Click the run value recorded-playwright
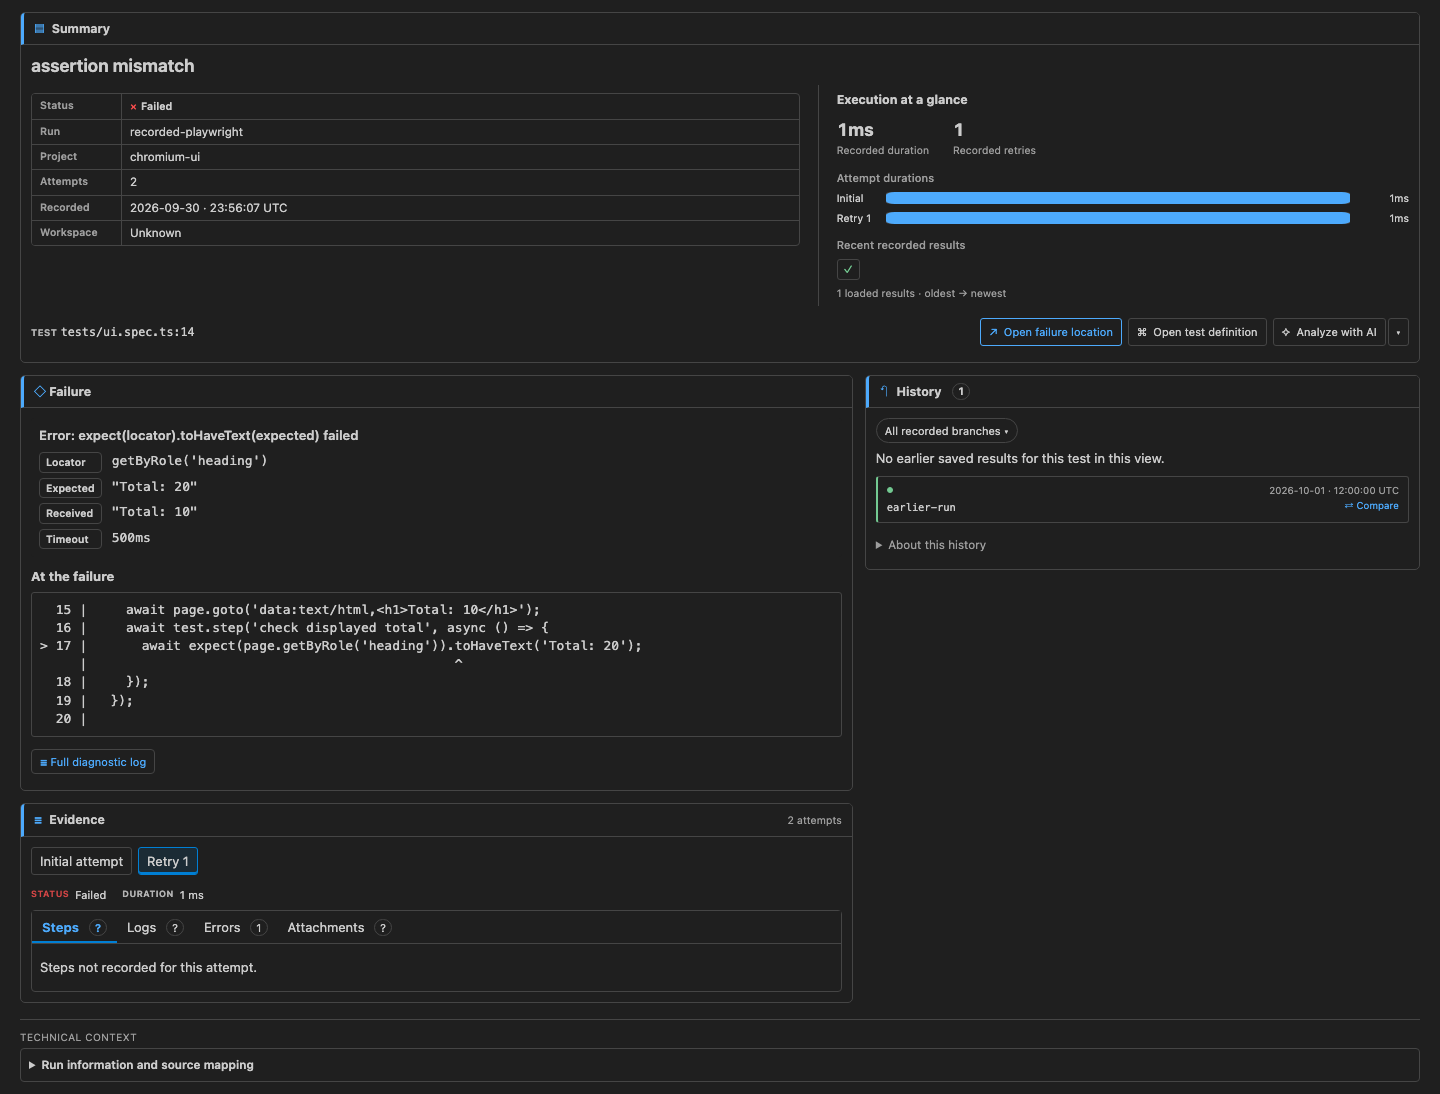Image resolution: width=1440 pixels, height=1094 pixels. (x=187, y=132)
